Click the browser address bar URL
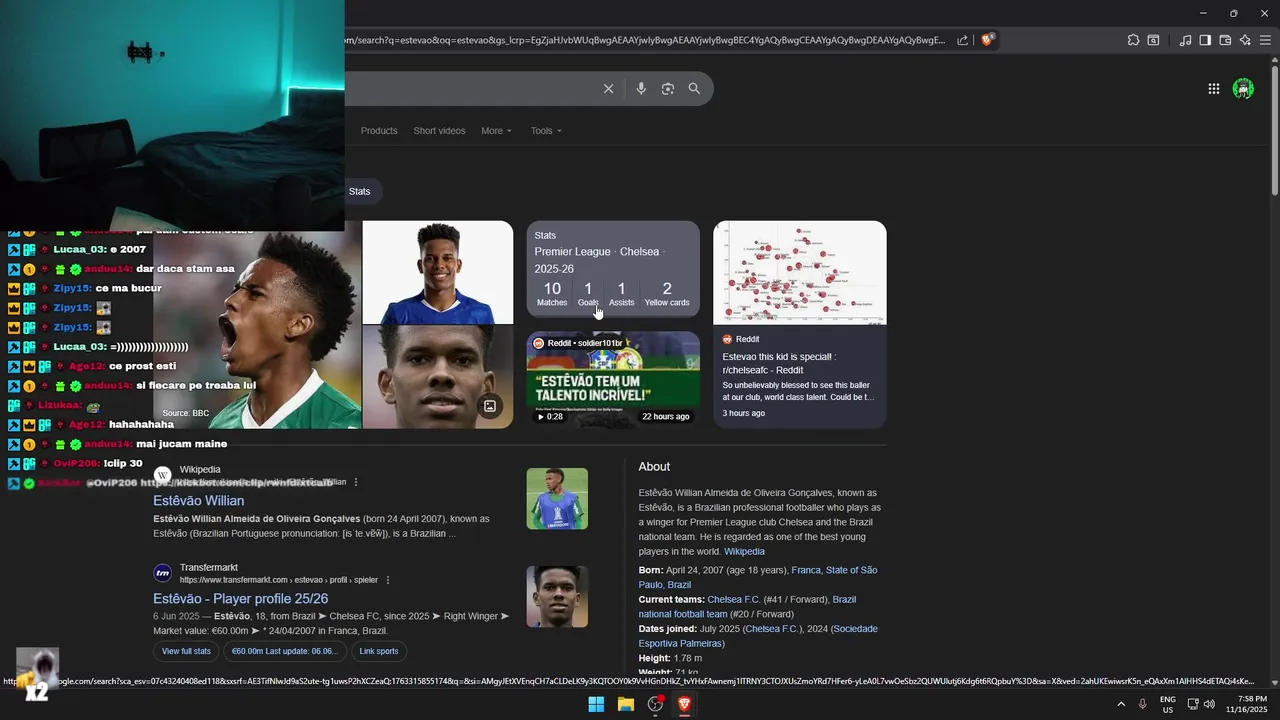 (x=645, y=40)
